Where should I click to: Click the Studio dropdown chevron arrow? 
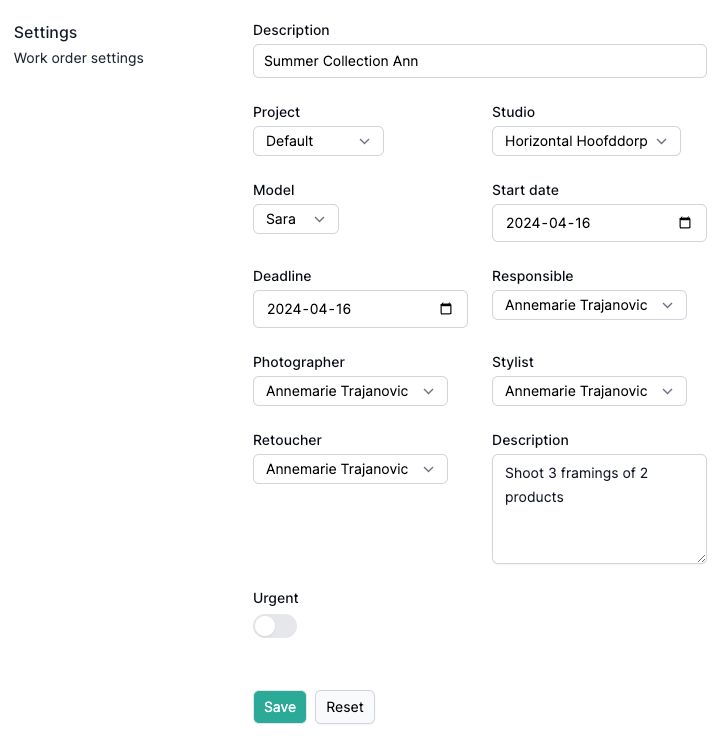tap(661, 141)
